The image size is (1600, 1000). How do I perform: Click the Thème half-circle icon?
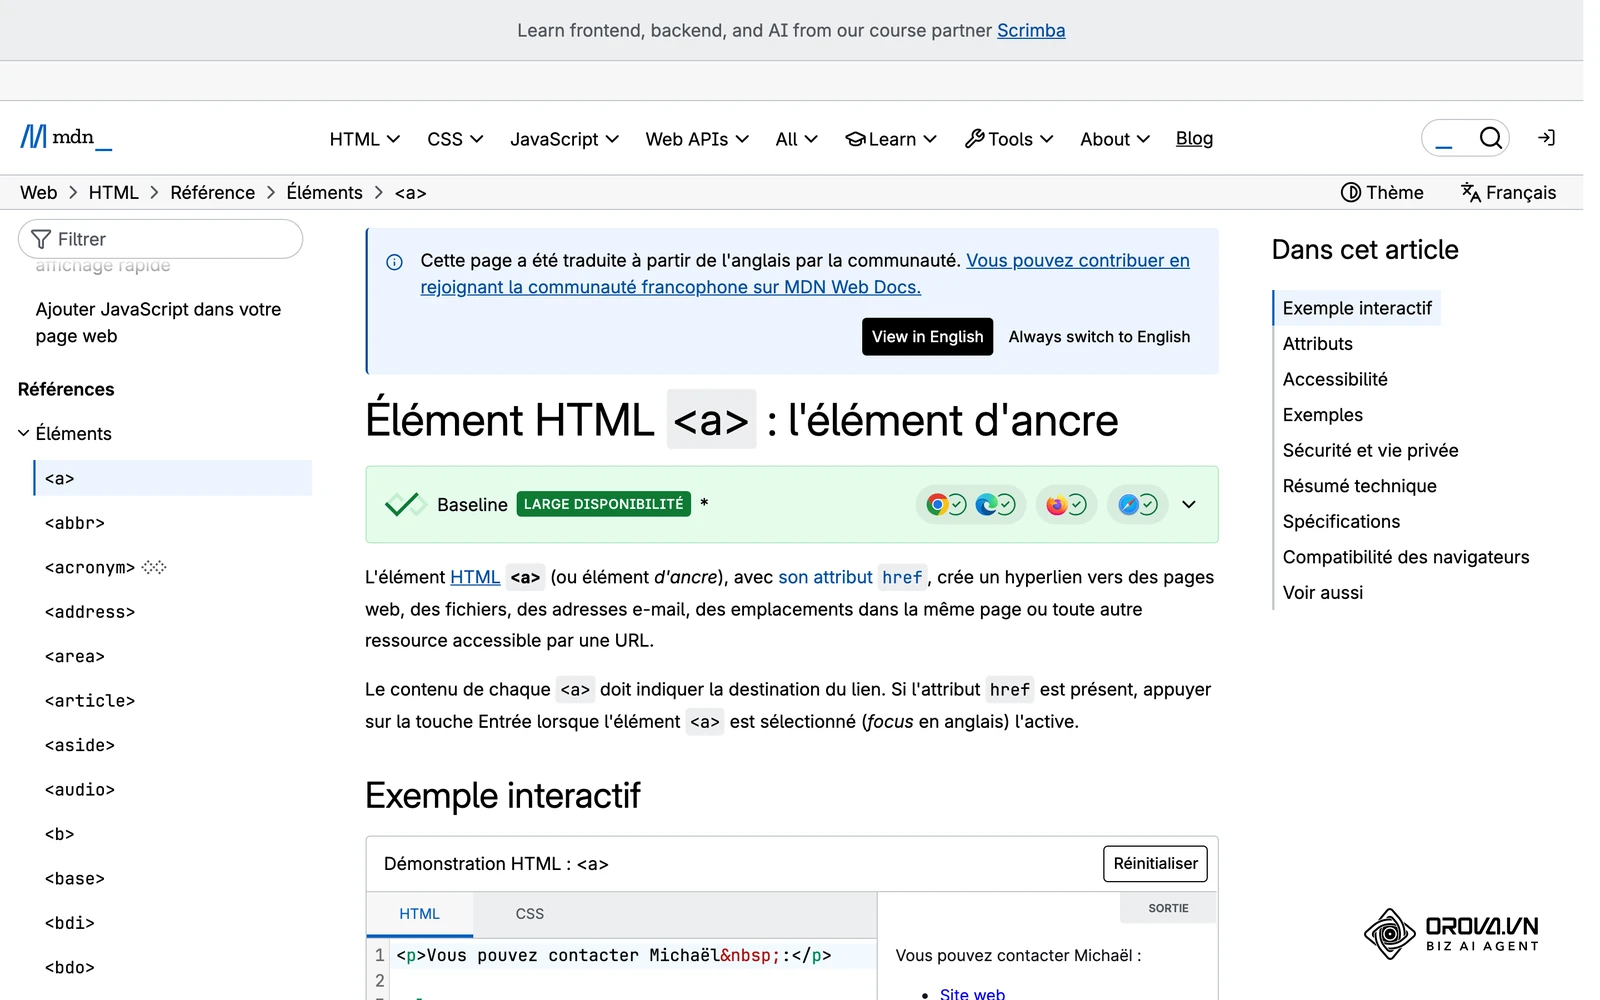click(1350, 192)
